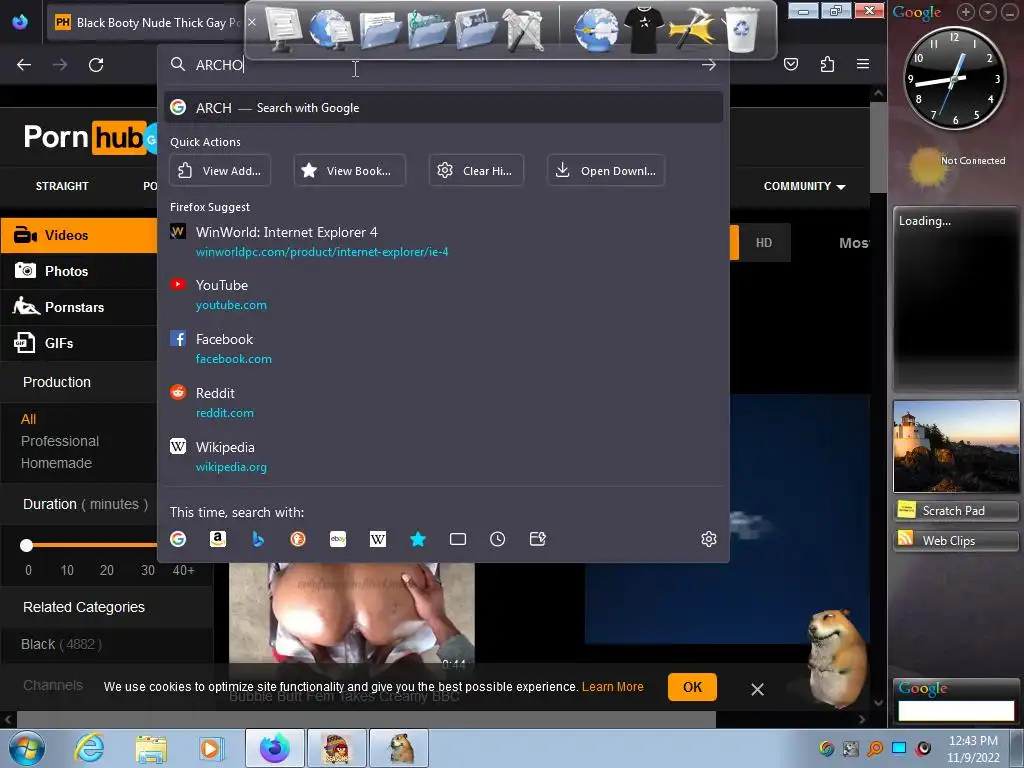Open the Windows Start button
Image resolution: width=1024 pixels, height=768 pixels.
pyautogui.click(x=25, y=748)
